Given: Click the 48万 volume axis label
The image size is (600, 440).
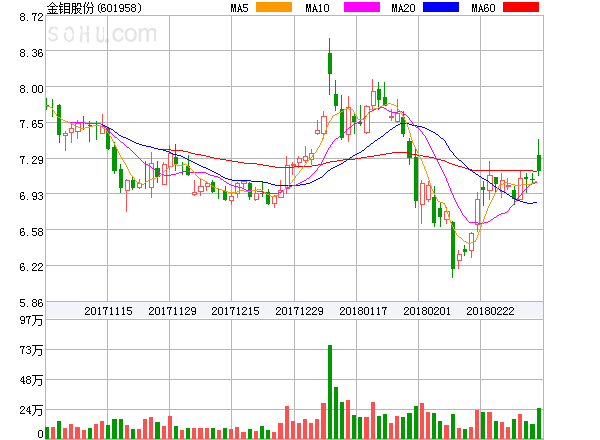Looking at the screenshot, I should coord(31,380).
